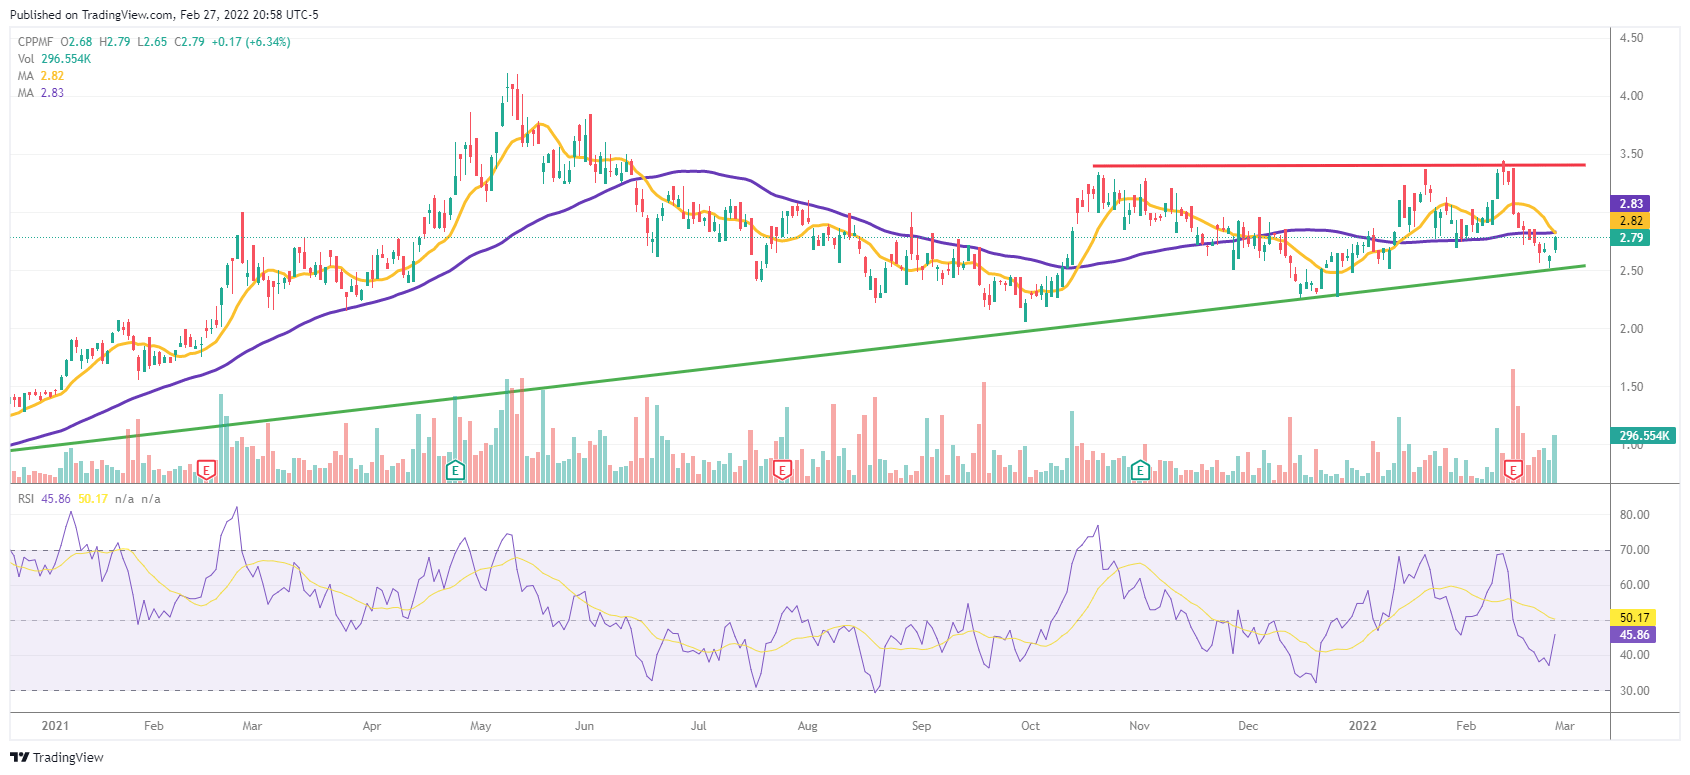Click the Oct label on the time axis
1690x775 pixels.
pyautogui.click(x=1031, y=726)
